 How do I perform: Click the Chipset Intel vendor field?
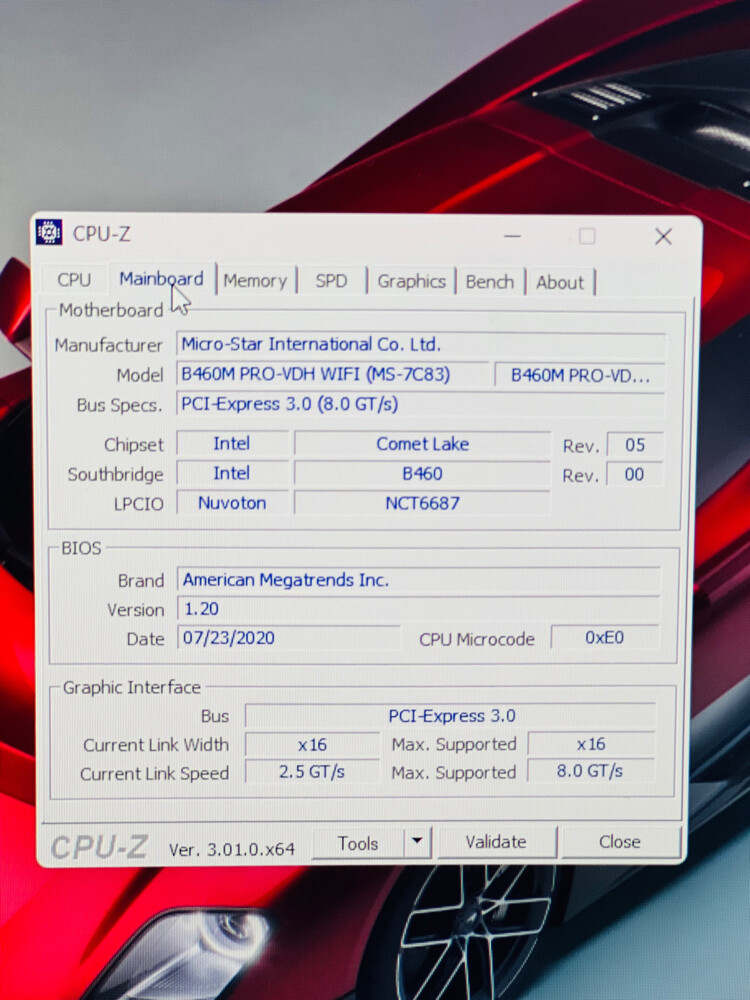coord(232,443)
